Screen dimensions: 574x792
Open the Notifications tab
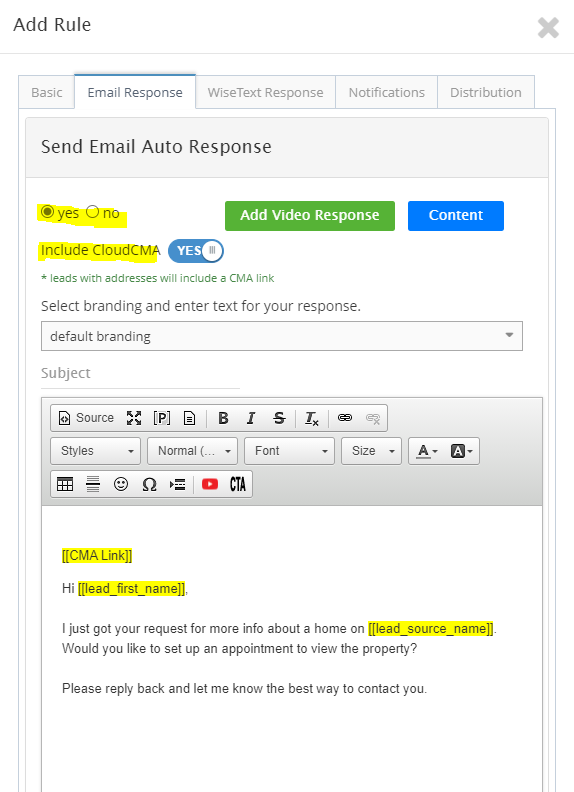(387, 92)
